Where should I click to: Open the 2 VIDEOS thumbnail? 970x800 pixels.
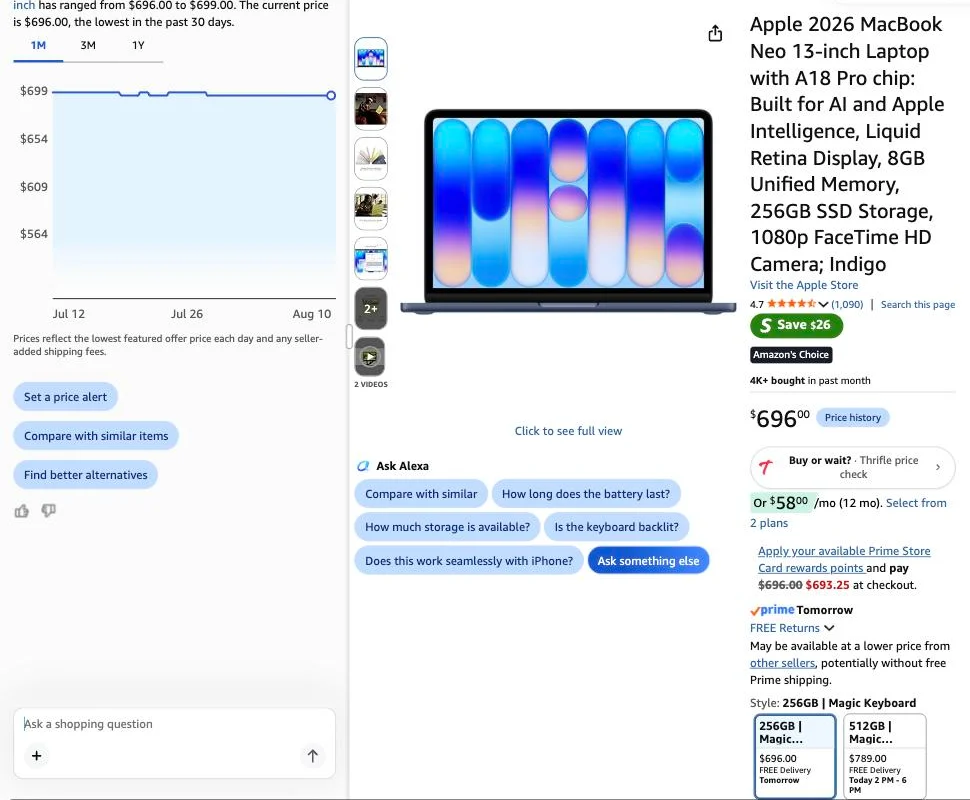tap(370, 357)
